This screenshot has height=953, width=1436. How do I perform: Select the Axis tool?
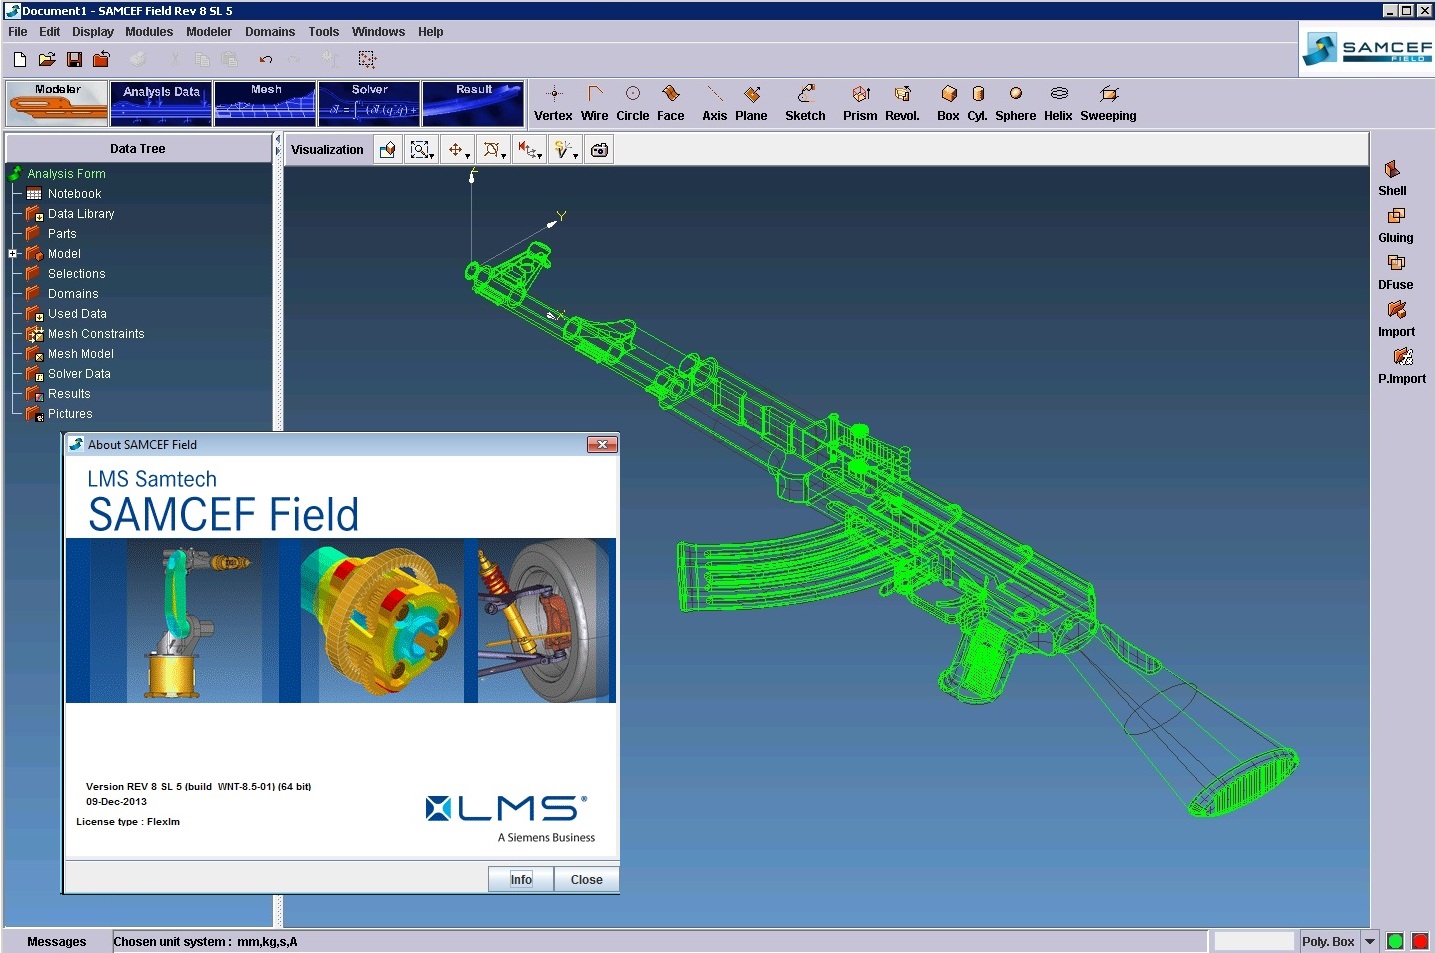tap(714, 103)
